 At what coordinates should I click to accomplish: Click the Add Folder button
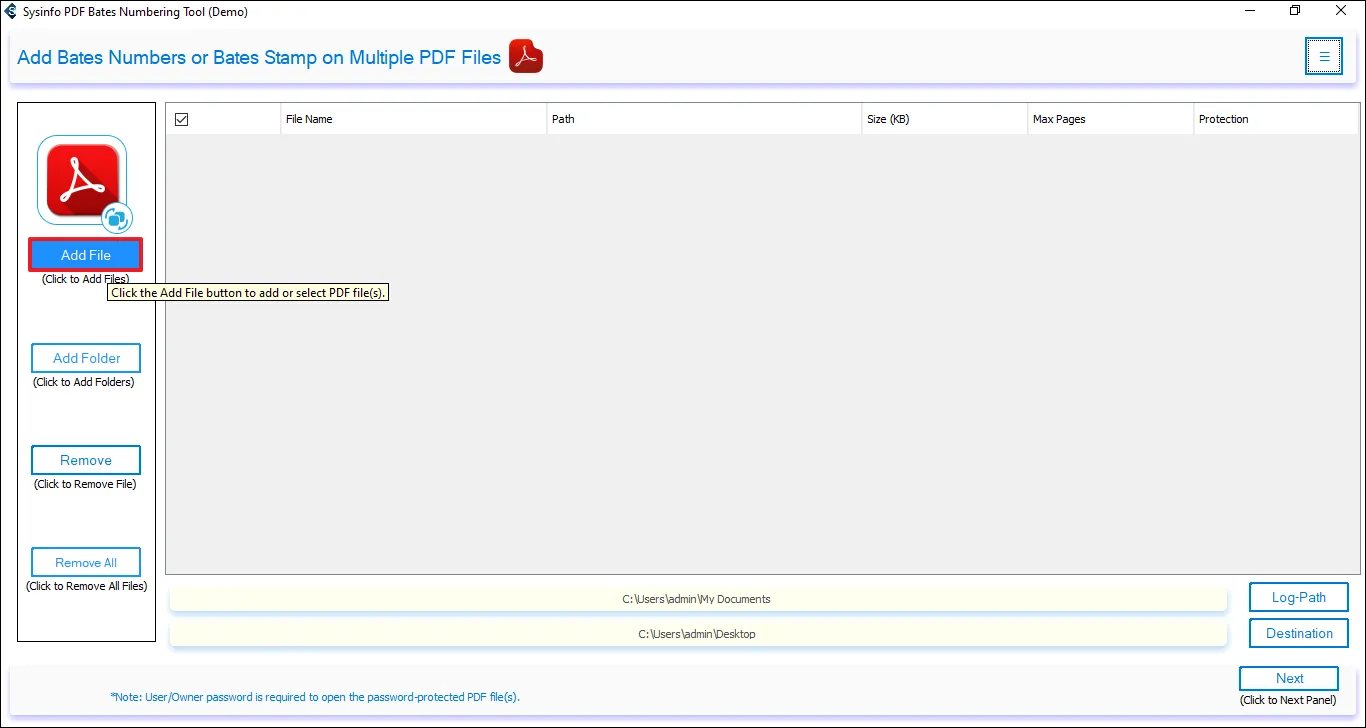[86, 358]
